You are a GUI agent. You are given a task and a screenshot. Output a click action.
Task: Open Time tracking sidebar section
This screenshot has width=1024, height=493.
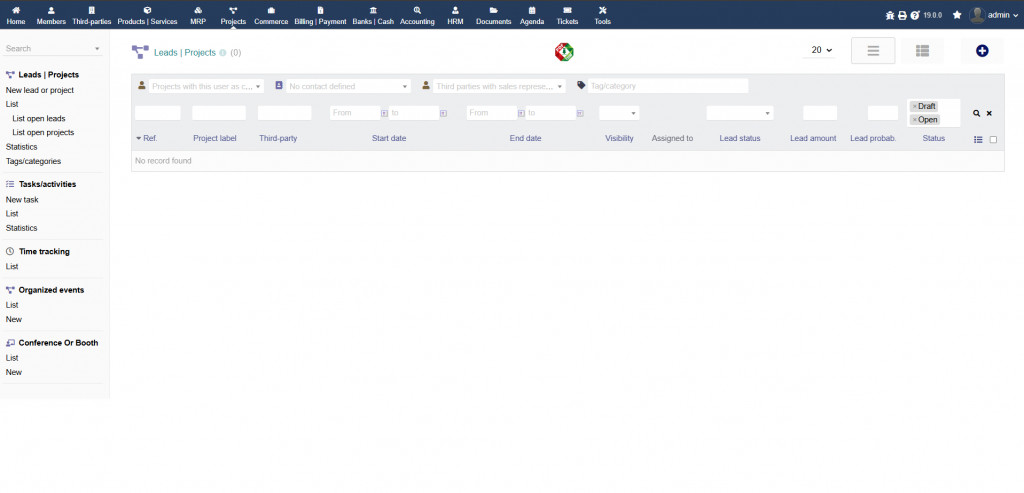[x=44, y=251]
